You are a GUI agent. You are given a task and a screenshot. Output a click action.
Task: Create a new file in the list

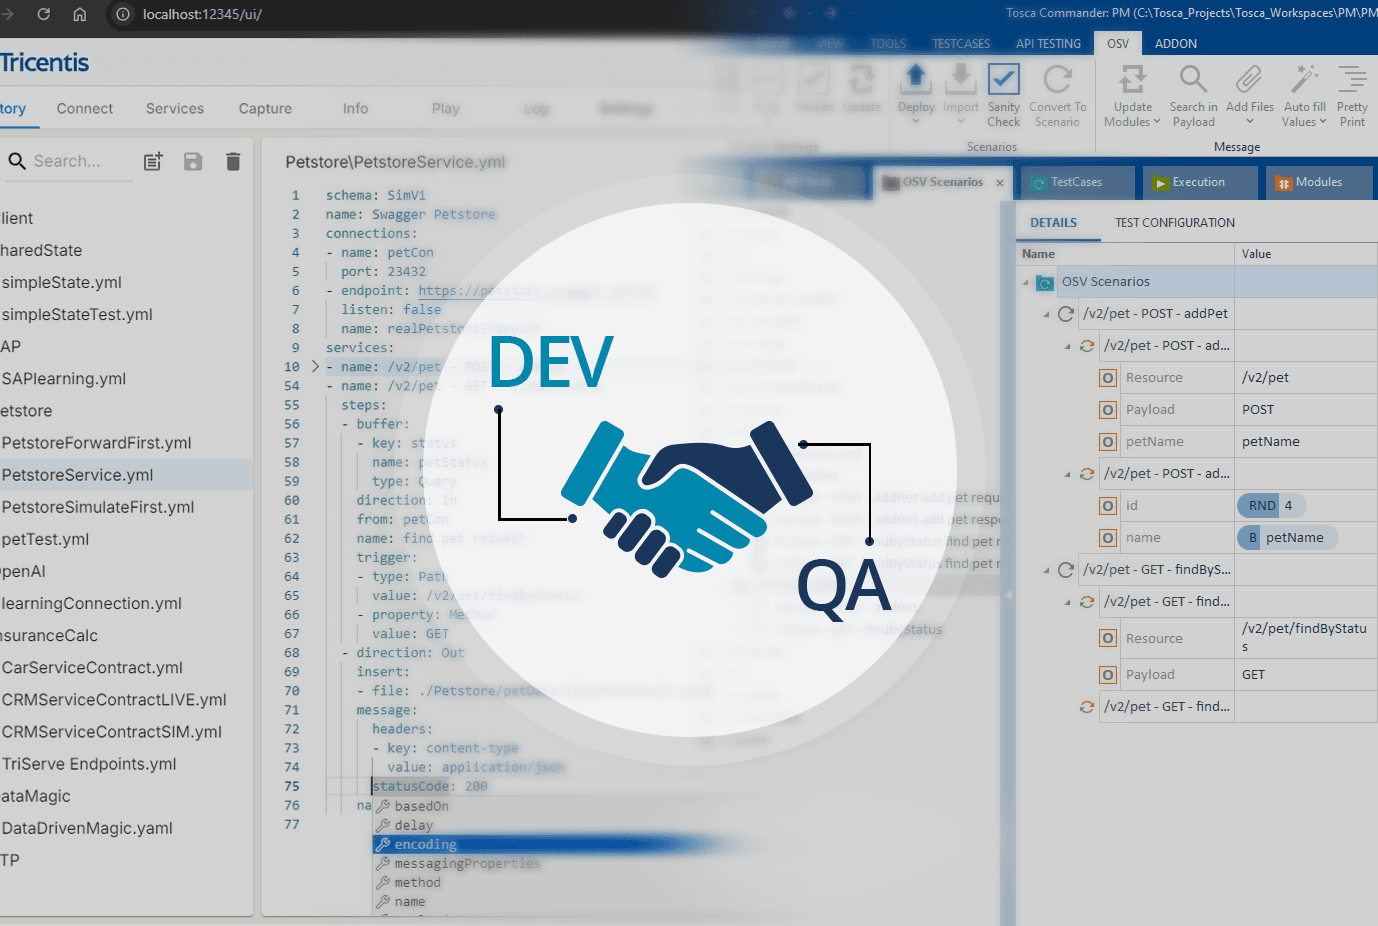point(153,161)
